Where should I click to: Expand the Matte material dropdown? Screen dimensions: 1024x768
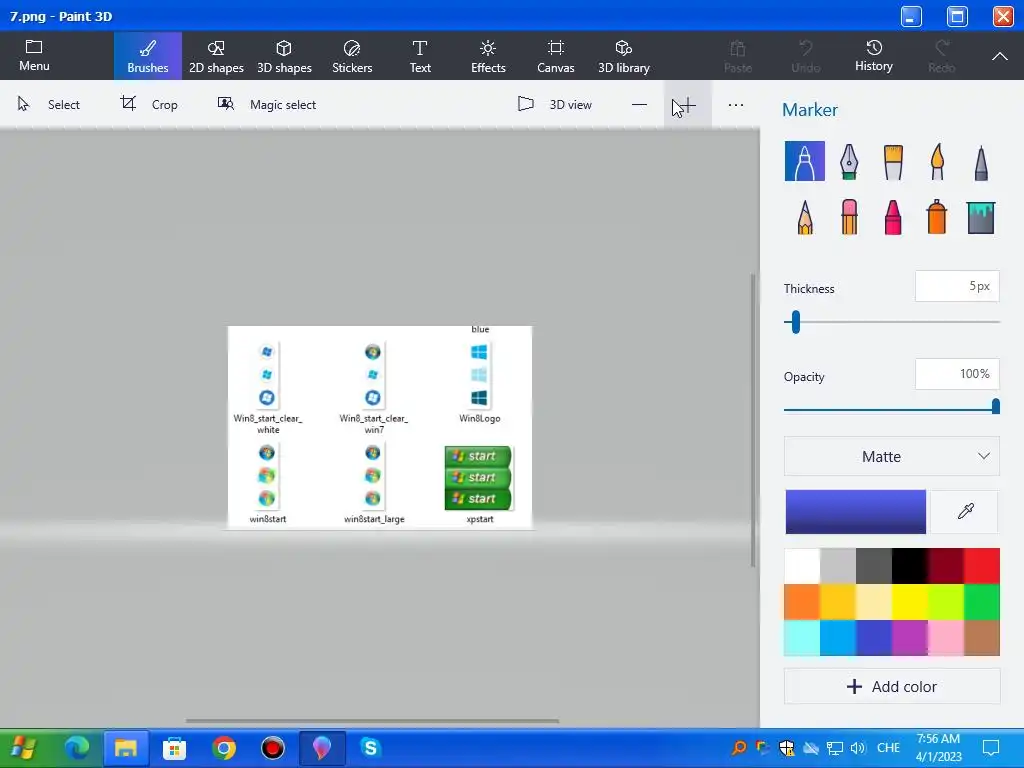point(891,456)
